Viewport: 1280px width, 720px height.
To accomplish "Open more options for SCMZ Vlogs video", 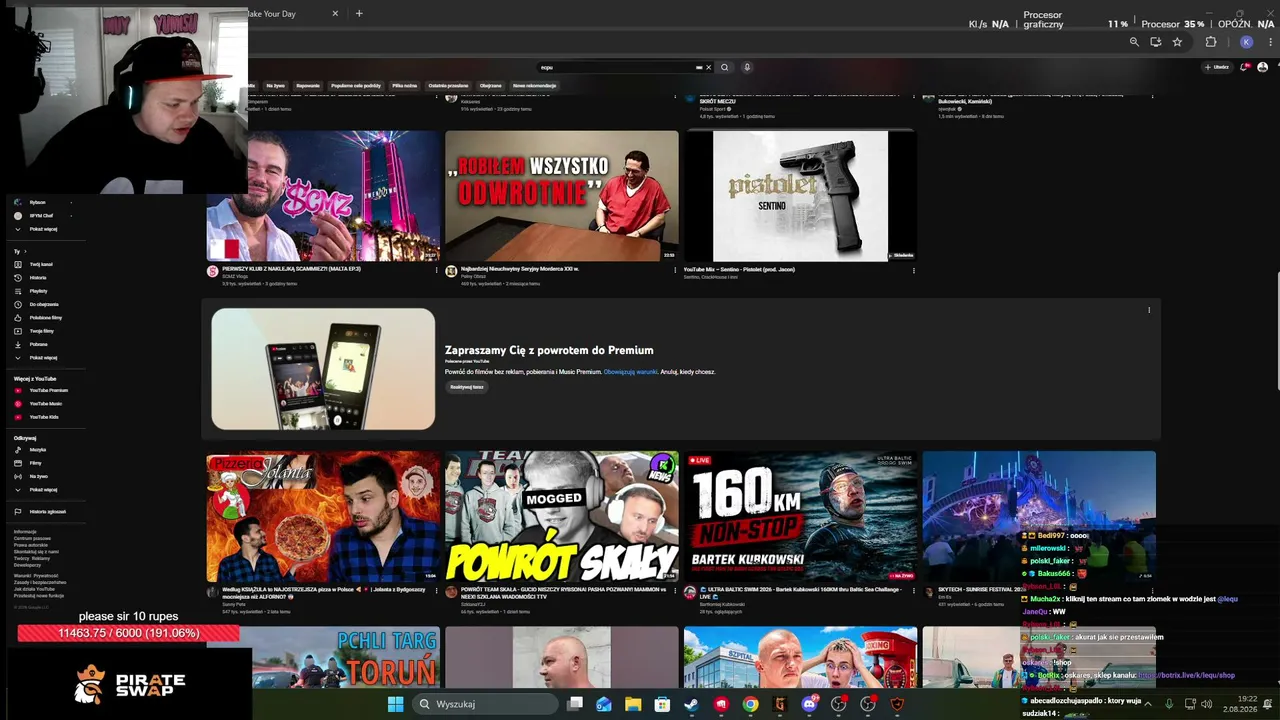I will click(x=436, y=270).
